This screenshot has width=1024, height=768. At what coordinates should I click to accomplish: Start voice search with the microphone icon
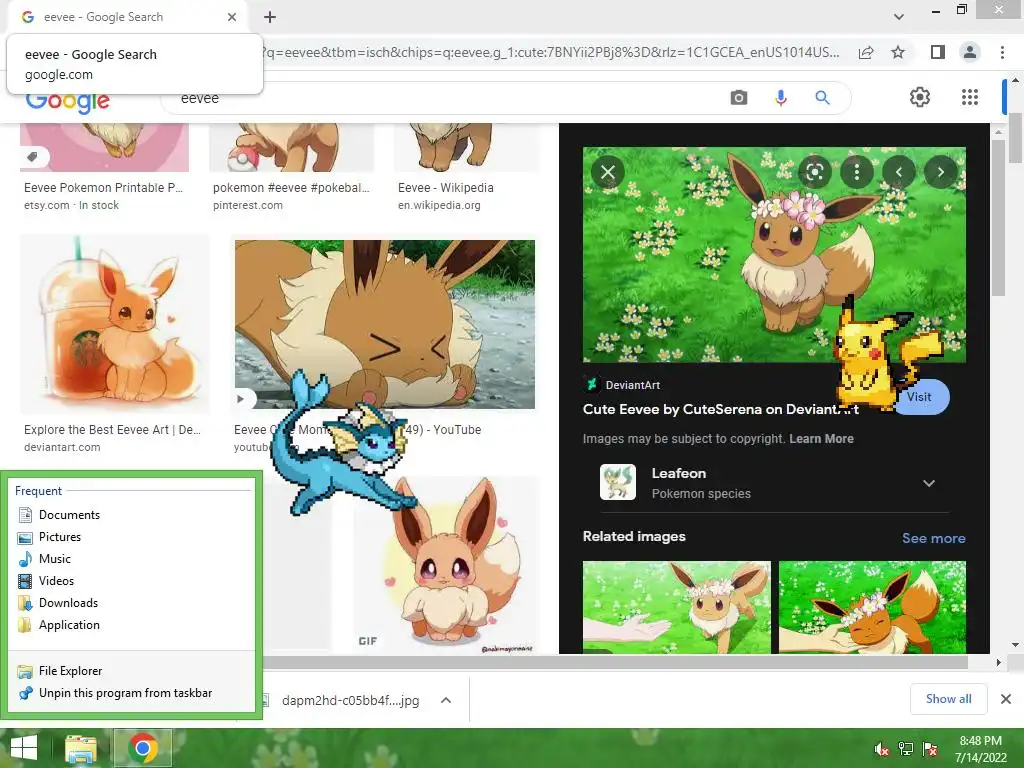point(780,98)
